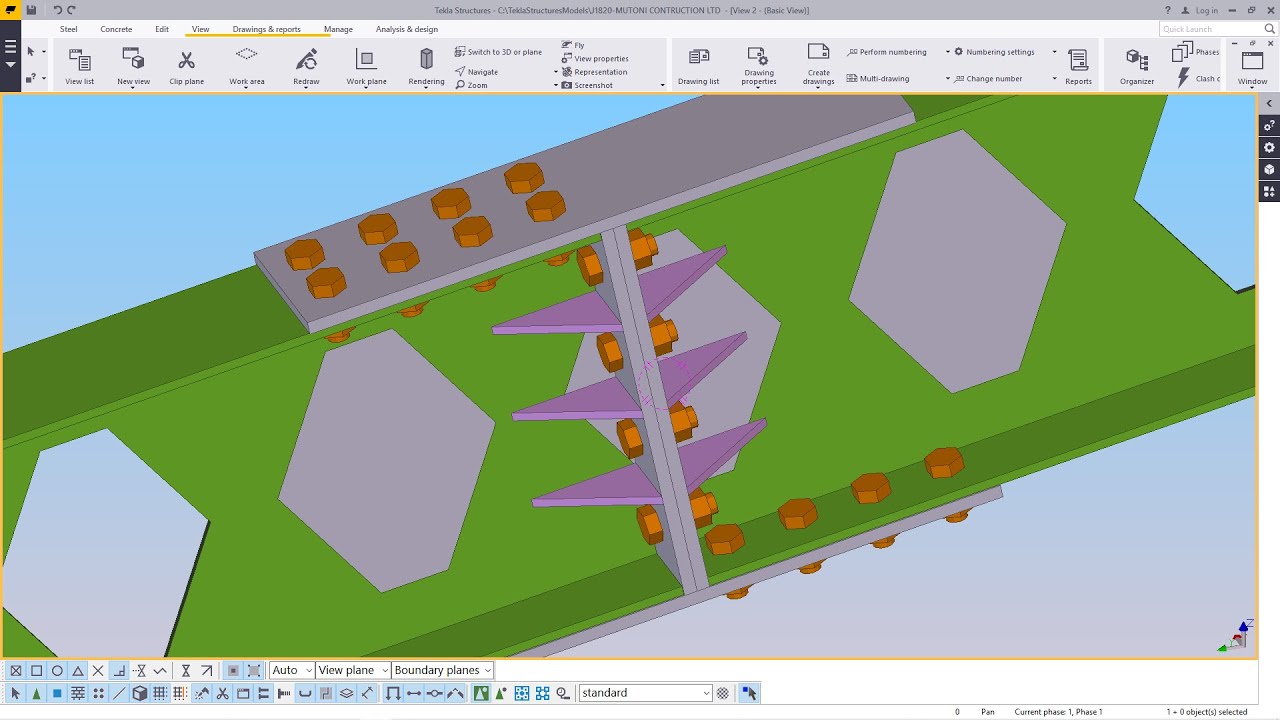1280x720 pixels.
Task: Click the Representation command
Action: click(594, 72)
